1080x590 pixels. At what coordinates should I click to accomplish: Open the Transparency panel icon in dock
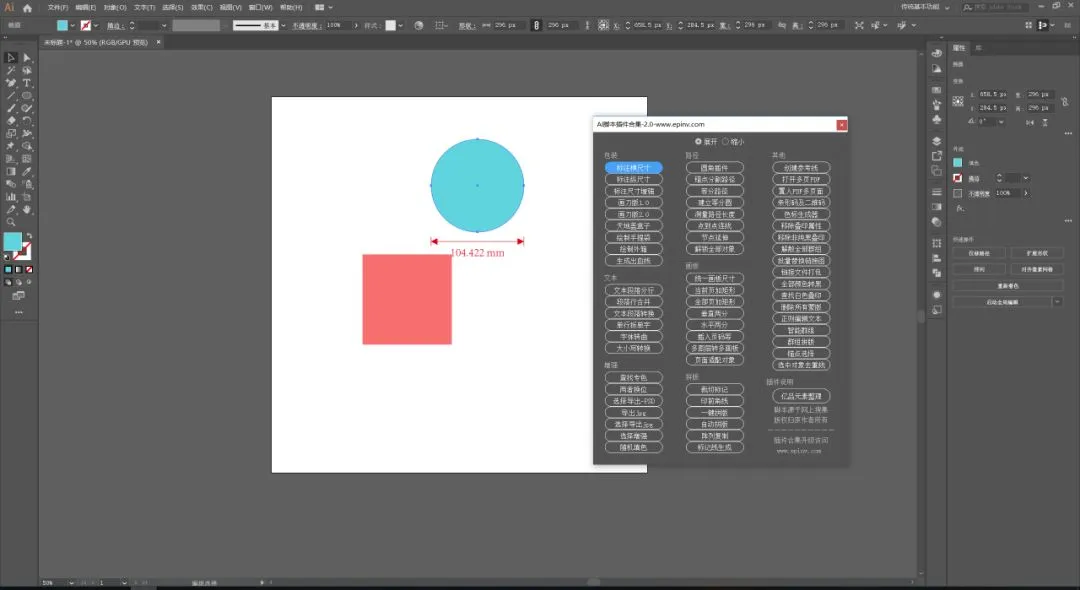click(937, 222)
